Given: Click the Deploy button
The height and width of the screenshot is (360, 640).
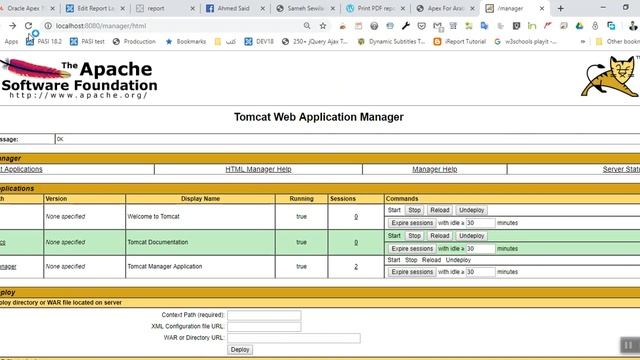Looking at the screenshot, I should click(x=240, y=350).
